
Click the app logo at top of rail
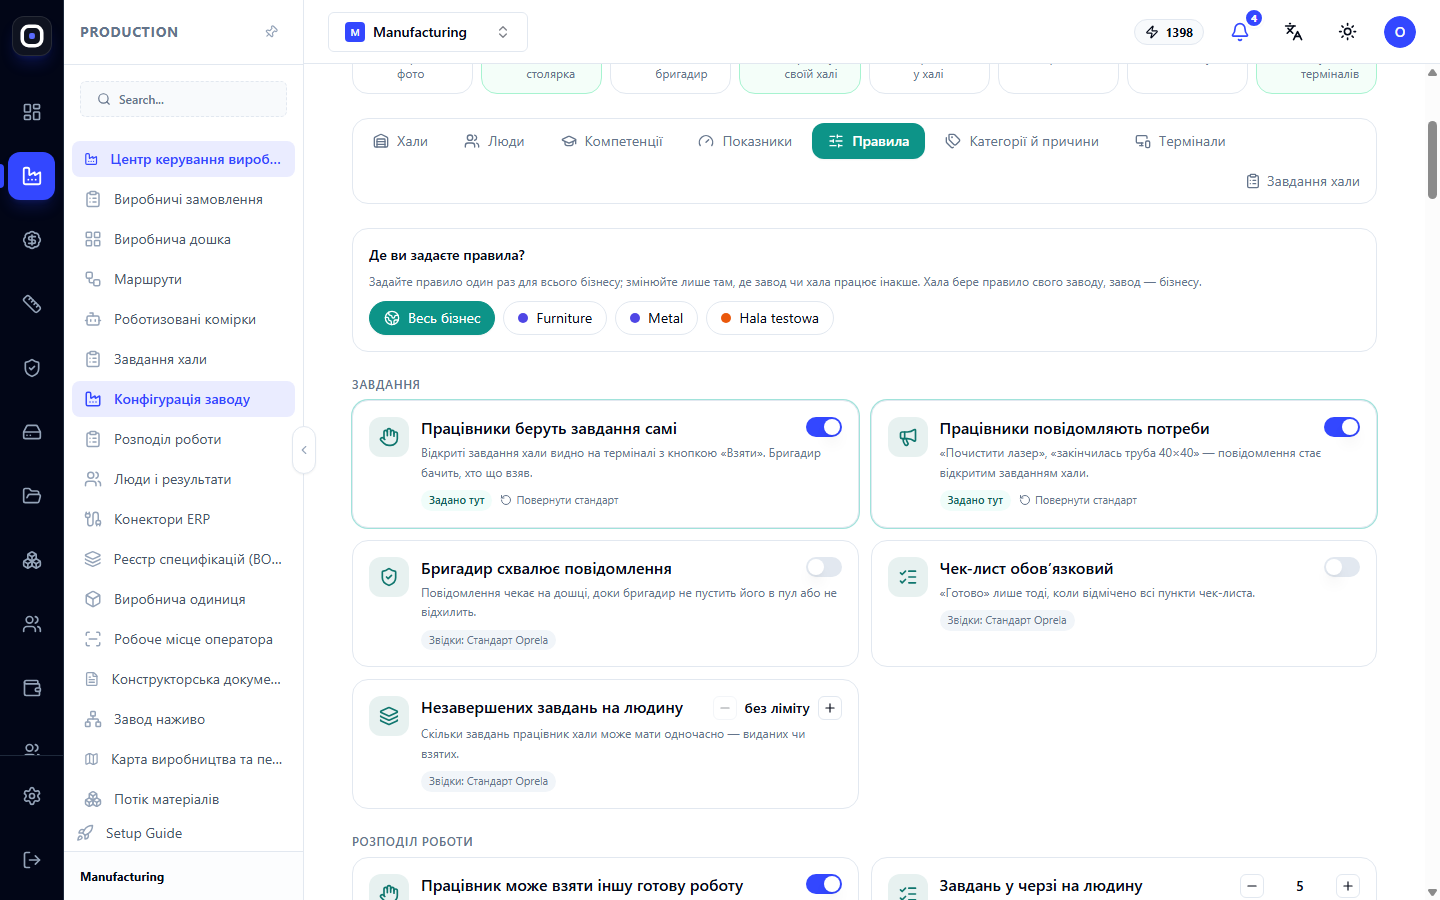click(32, 36)
